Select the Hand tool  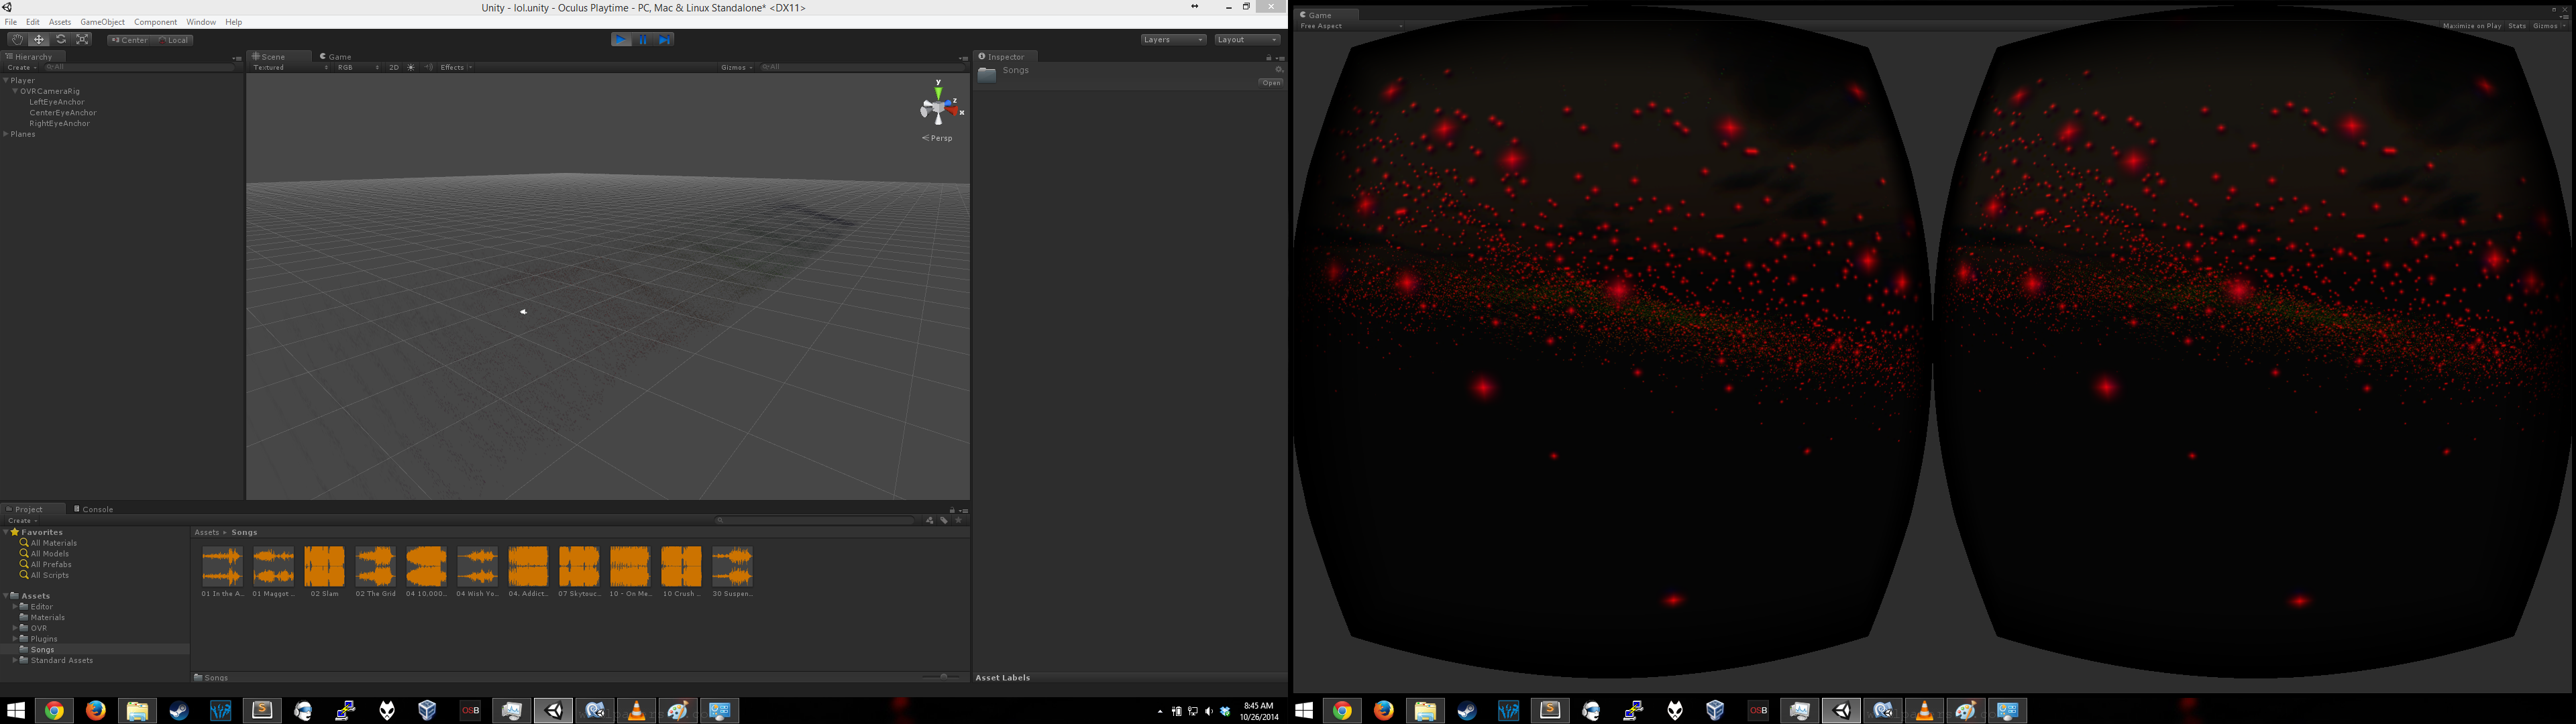(17, 40)
